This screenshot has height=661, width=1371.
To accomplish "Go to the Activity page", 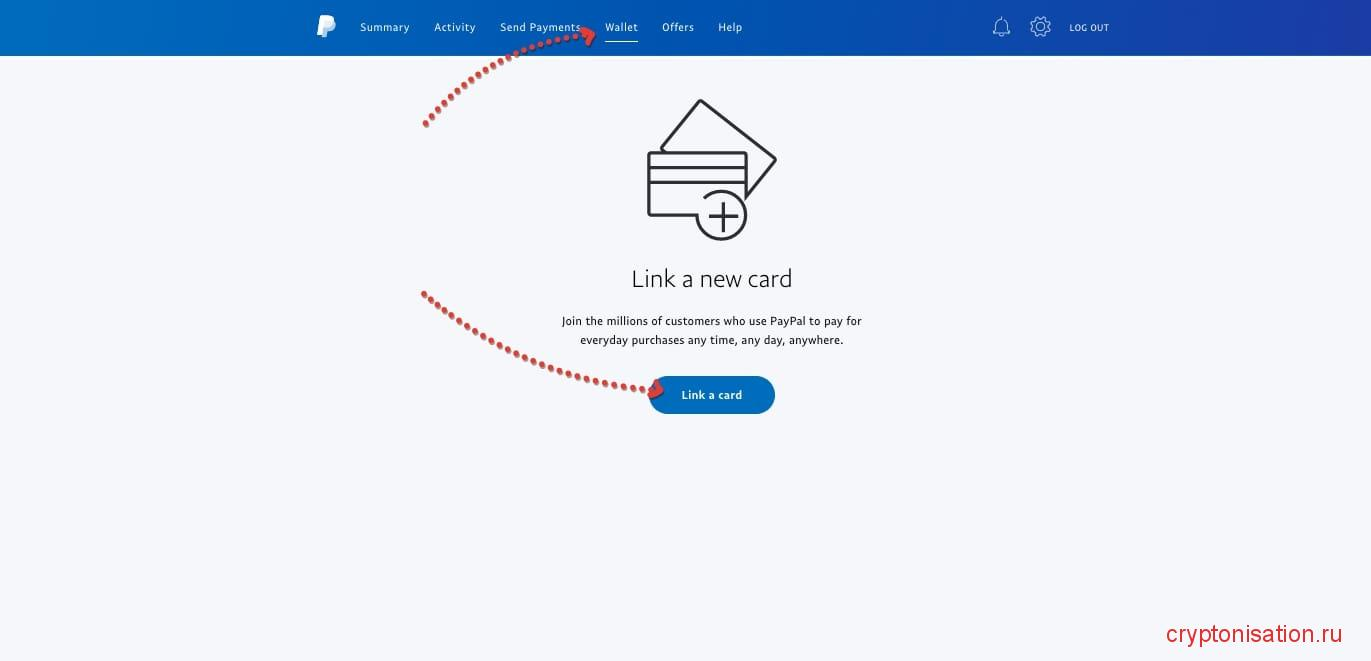I will click(455, 27).
